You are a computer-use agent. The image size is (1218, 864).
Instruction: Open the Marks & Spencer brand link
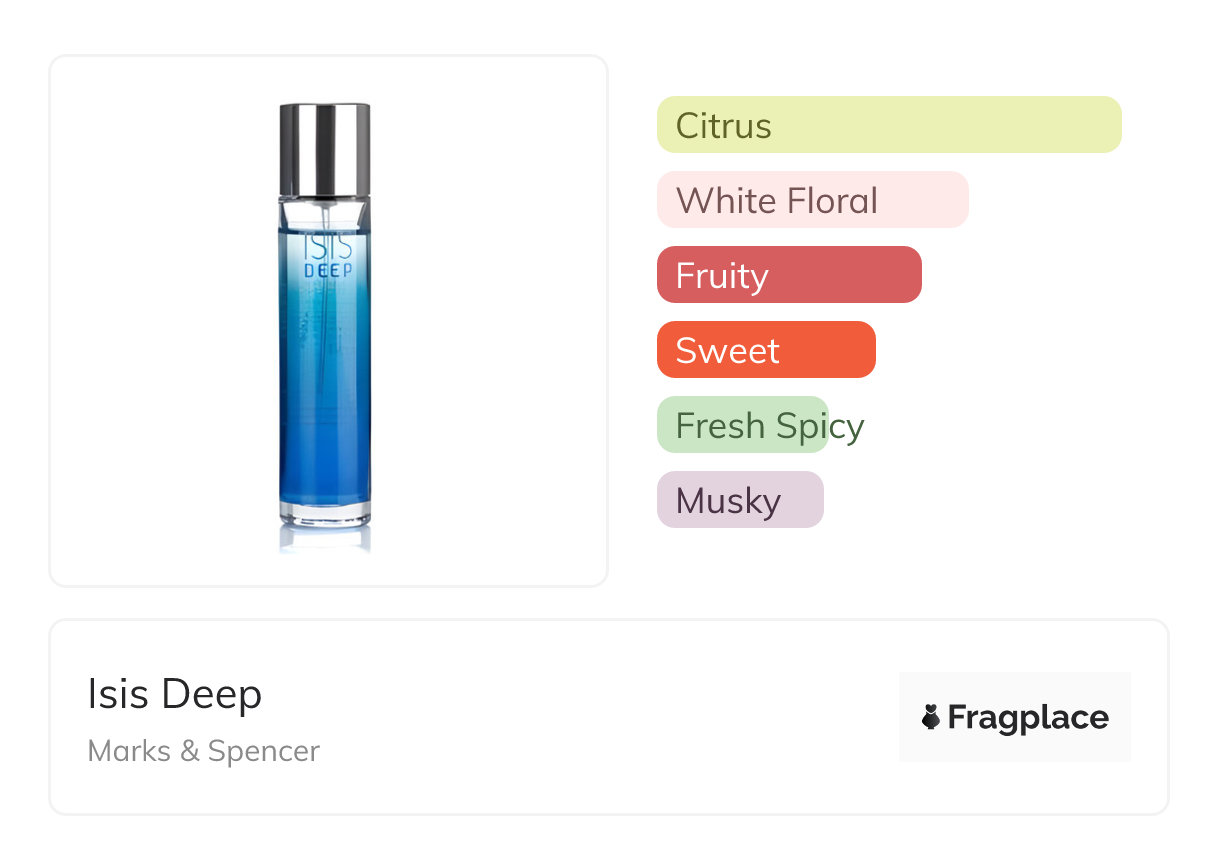[x=203, y=751]
